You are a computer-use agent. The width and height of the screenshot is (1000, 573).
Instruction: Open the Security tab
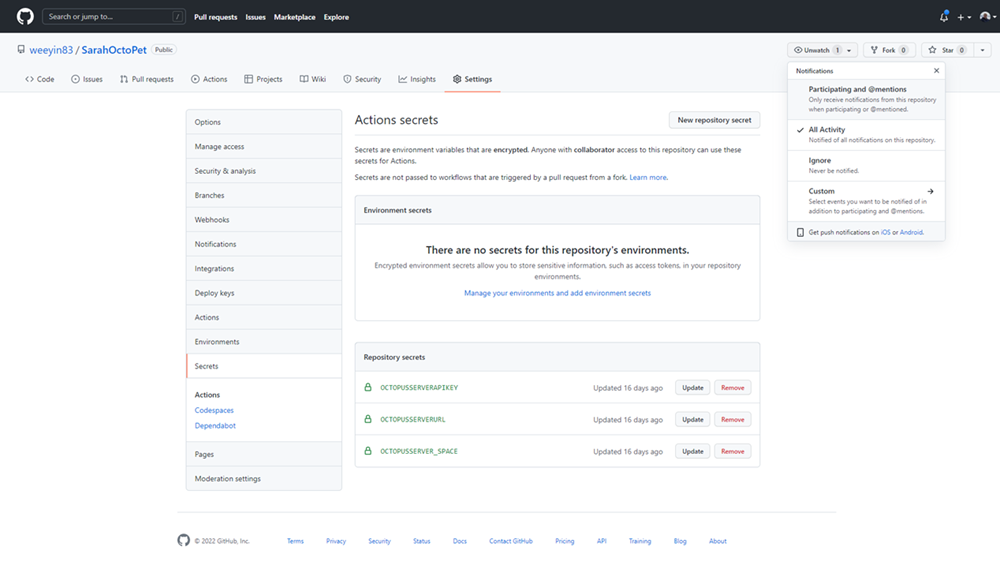point(362,79)
